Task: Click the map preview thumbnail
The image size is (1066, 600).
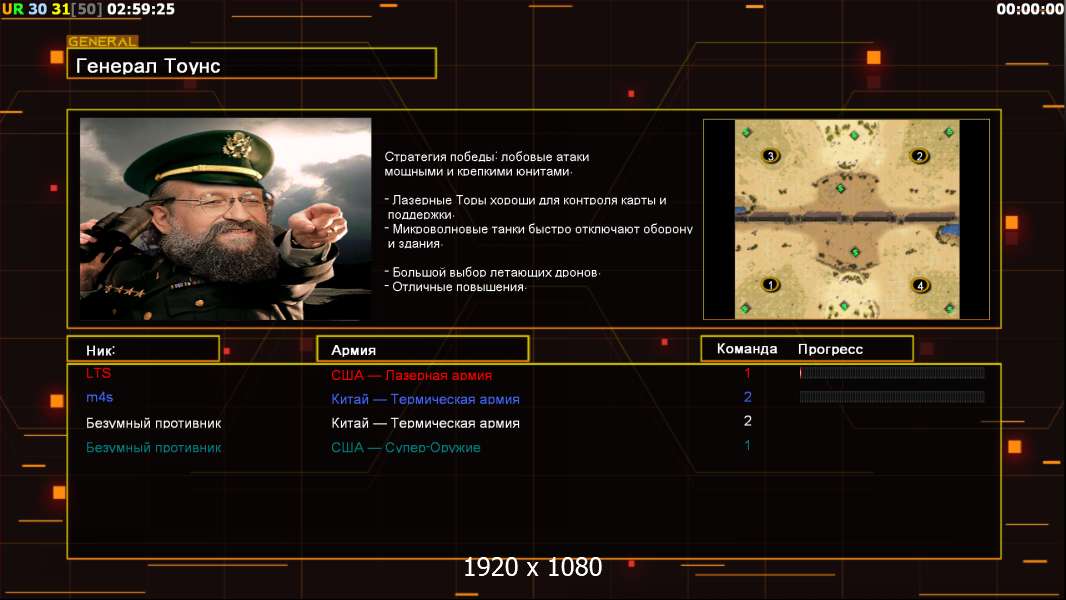Action: [x=846, y=219]
